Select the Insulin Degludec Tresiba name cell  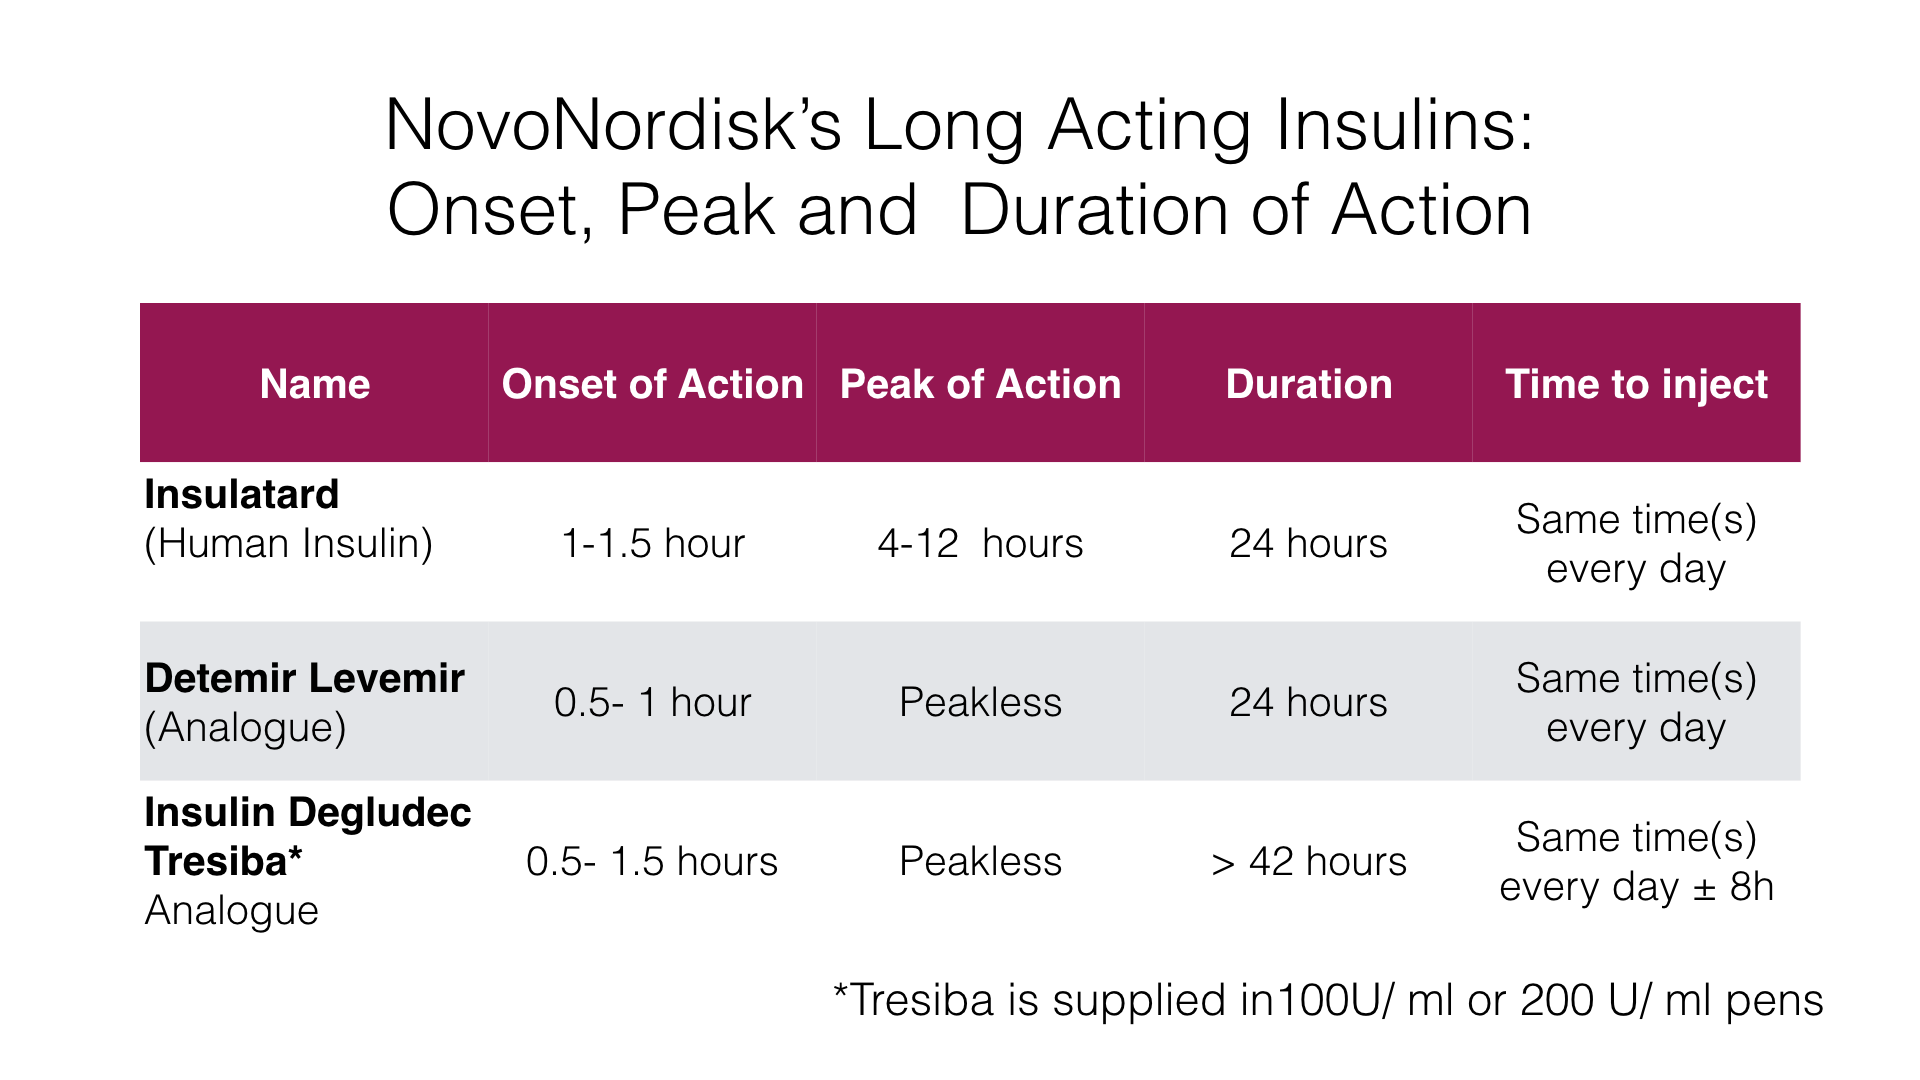307,861
